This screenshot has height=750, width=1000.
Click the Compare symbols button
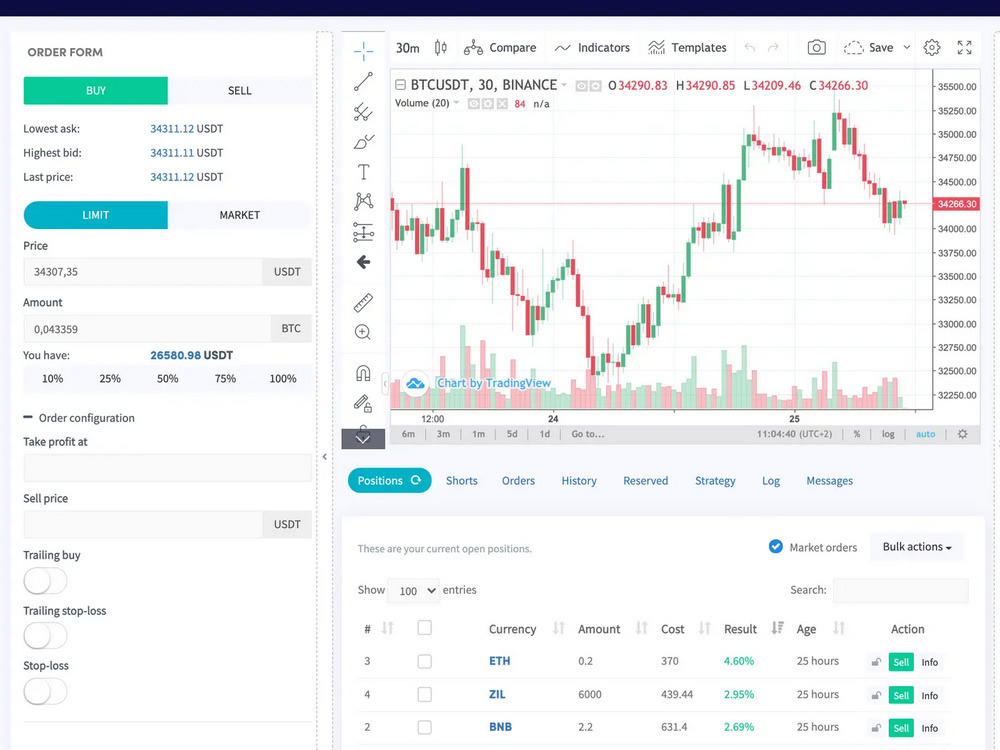tap(500, 48)
